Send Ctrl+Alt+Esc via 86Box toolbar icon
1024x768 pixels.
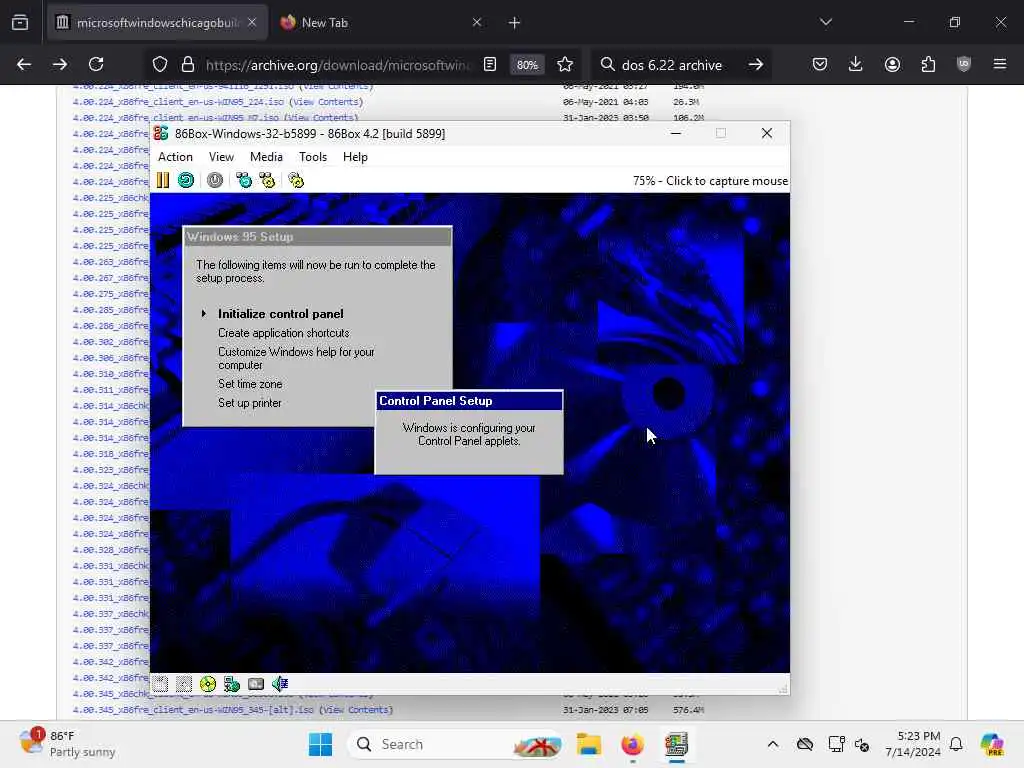(267, 180)
